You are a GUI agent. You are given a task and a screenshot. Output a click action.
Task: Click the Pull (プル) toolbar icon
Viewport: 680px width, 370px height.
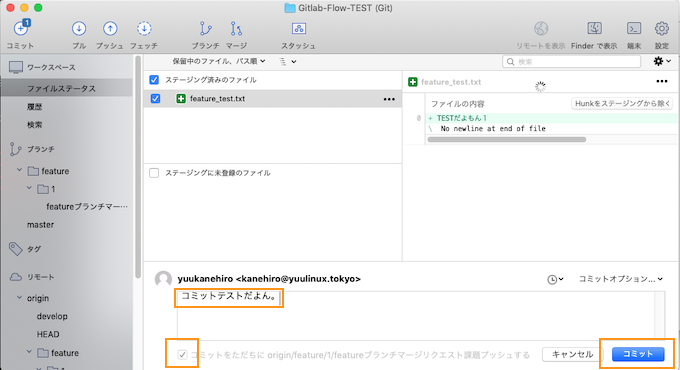pyautogui.click(x=79, y=29)
